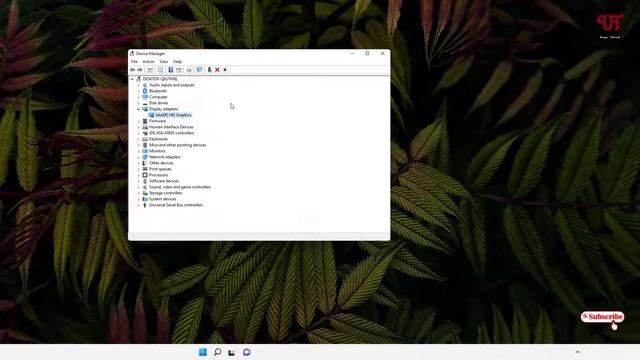Viewport: 640px width, 360px height.
Task: Select Mice and other pointing devices label
Action: pyautogui.click(x=178, y=145)
